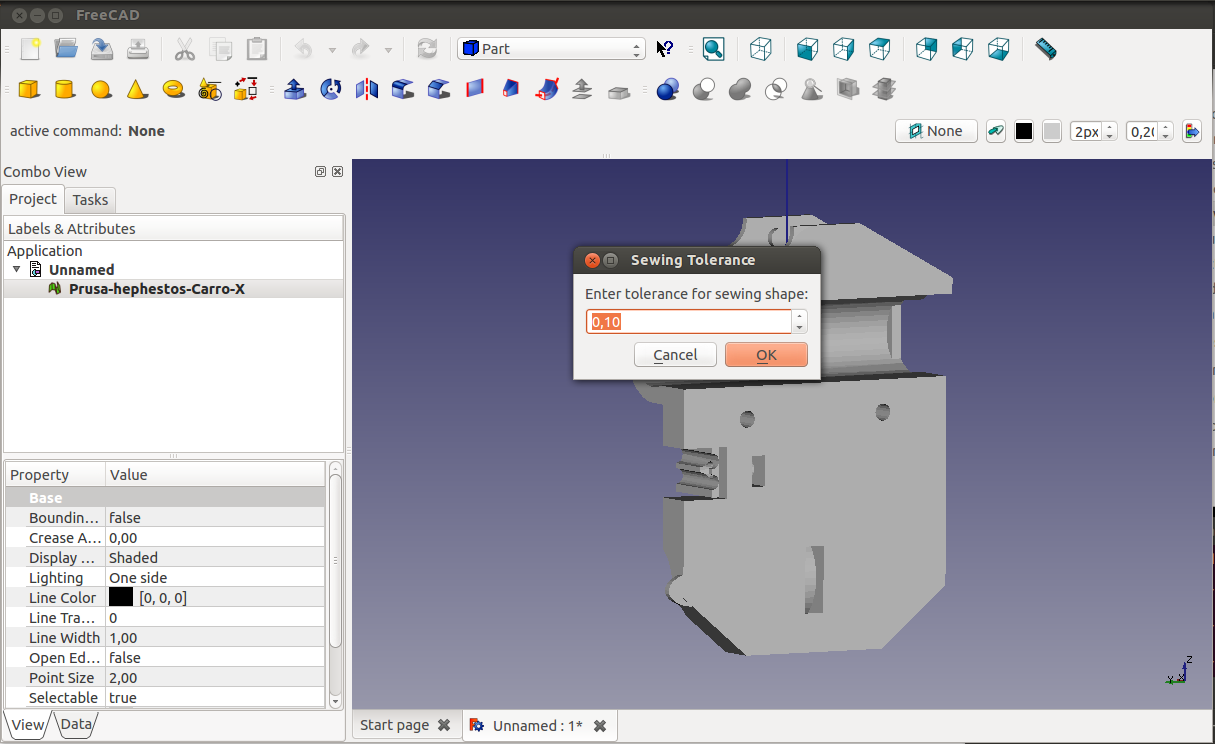
Task: Click the Fit All magnifier icon
Action: click(x=713, y=49)
